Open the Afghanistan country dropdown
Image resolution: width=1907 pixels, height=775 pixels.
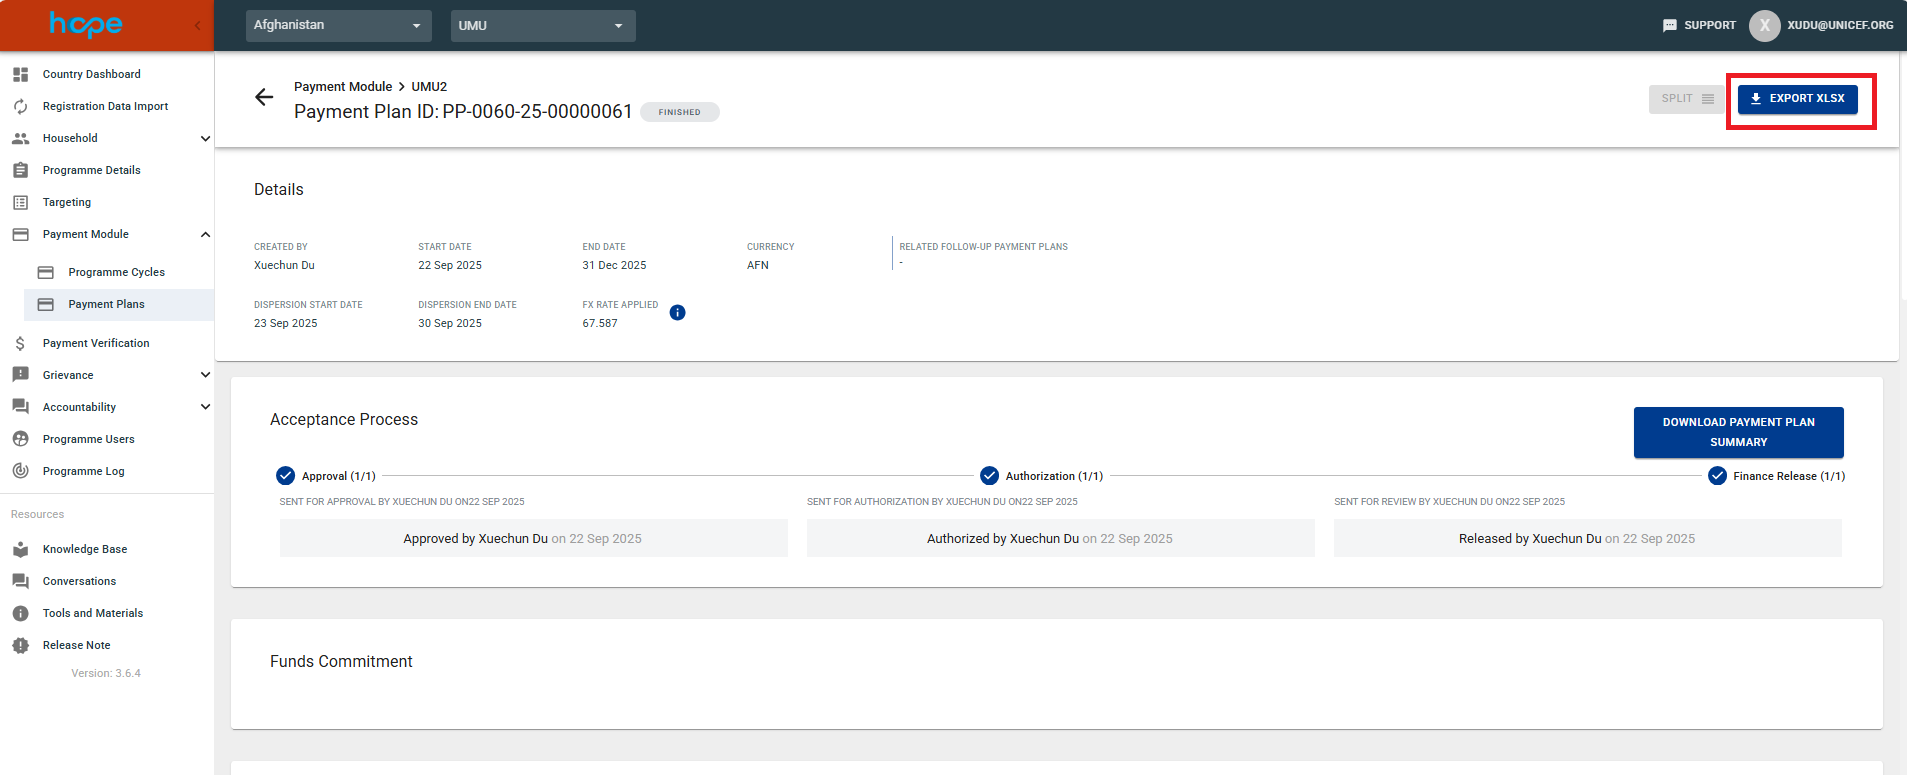pos(338,25)
